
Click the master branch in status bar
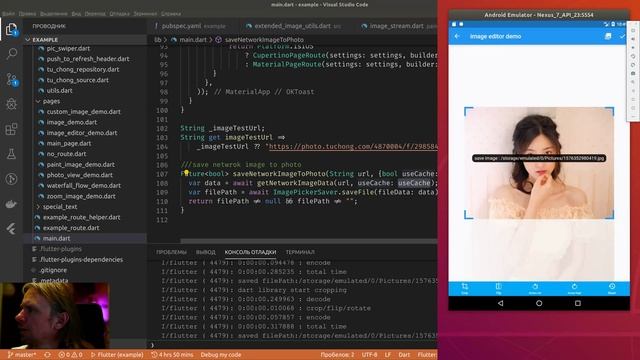tap(22, 355)
